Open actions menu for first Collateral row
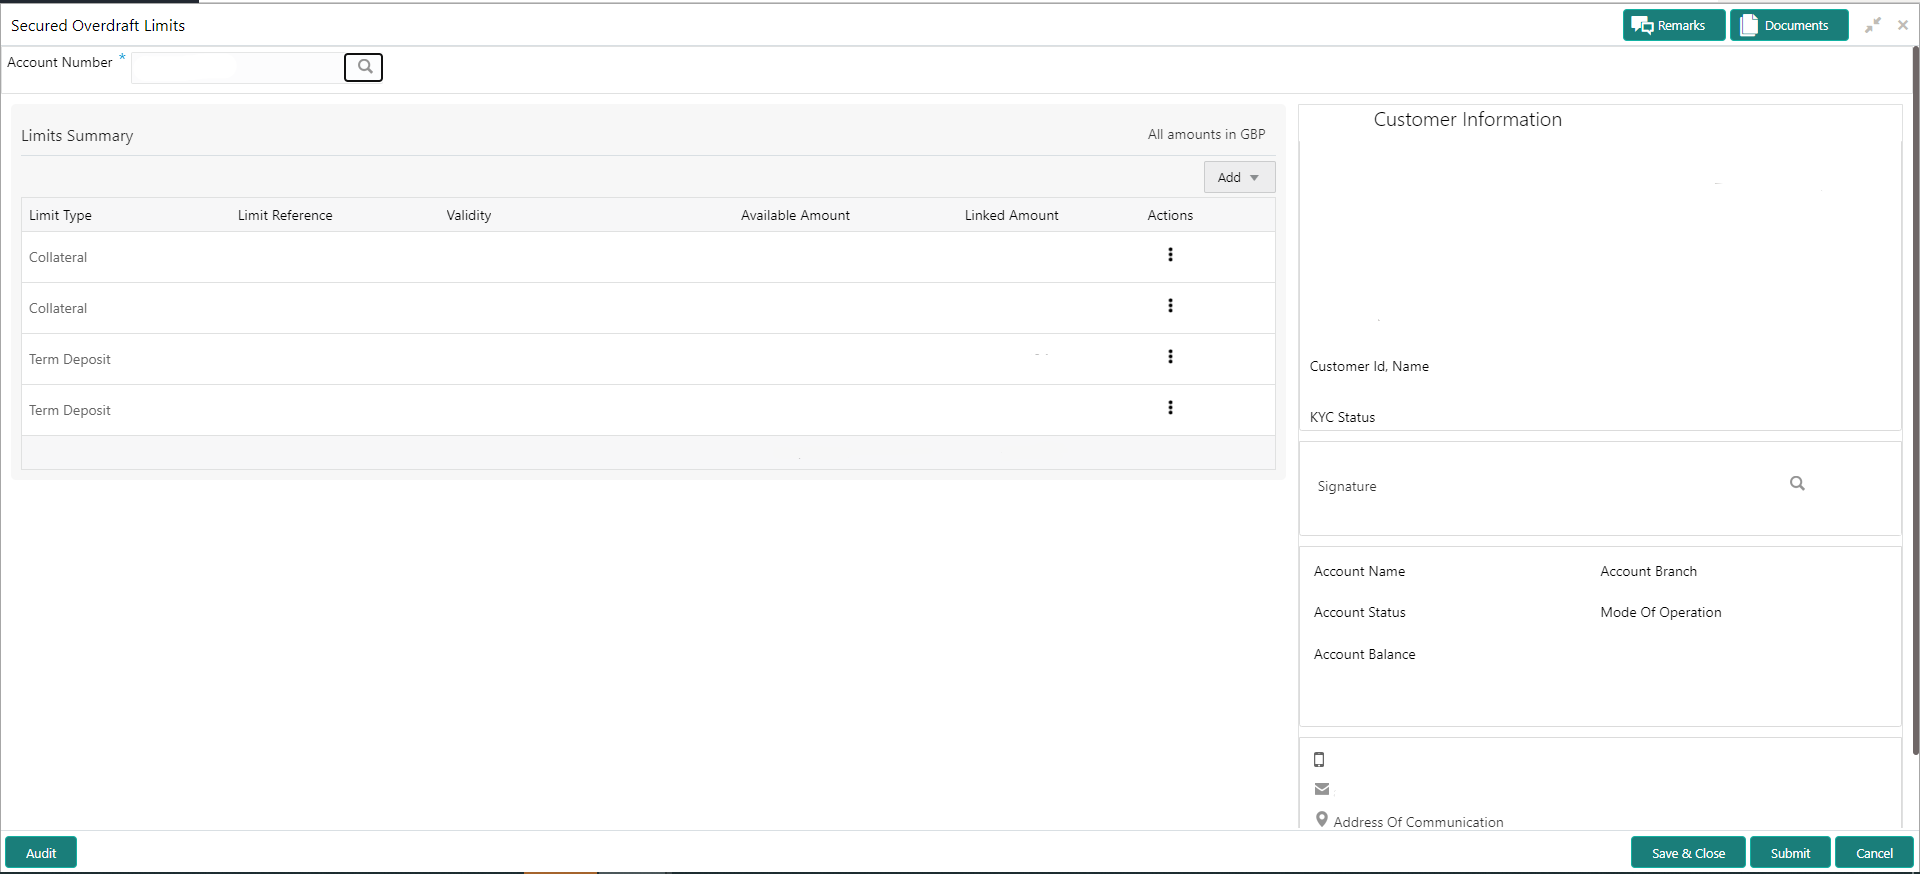 pos(1170,255)
